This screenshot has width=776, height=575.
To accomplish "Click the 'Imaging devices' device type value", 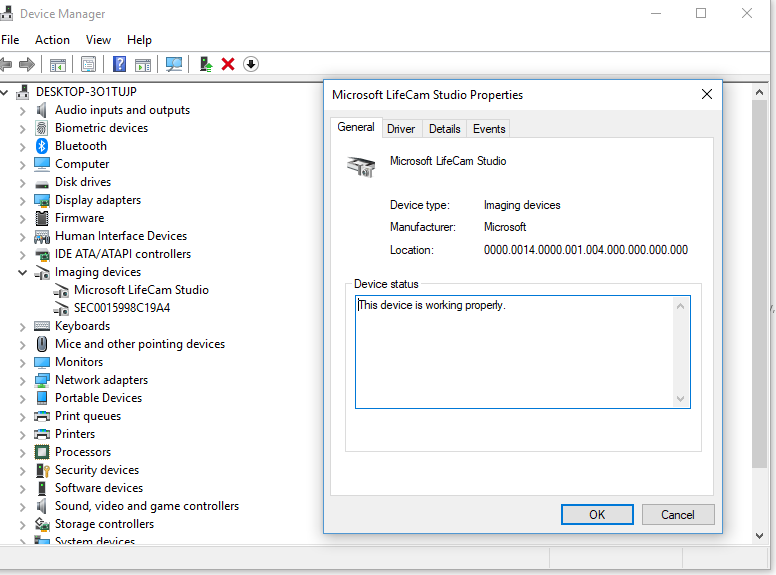I will coord(522,205).
